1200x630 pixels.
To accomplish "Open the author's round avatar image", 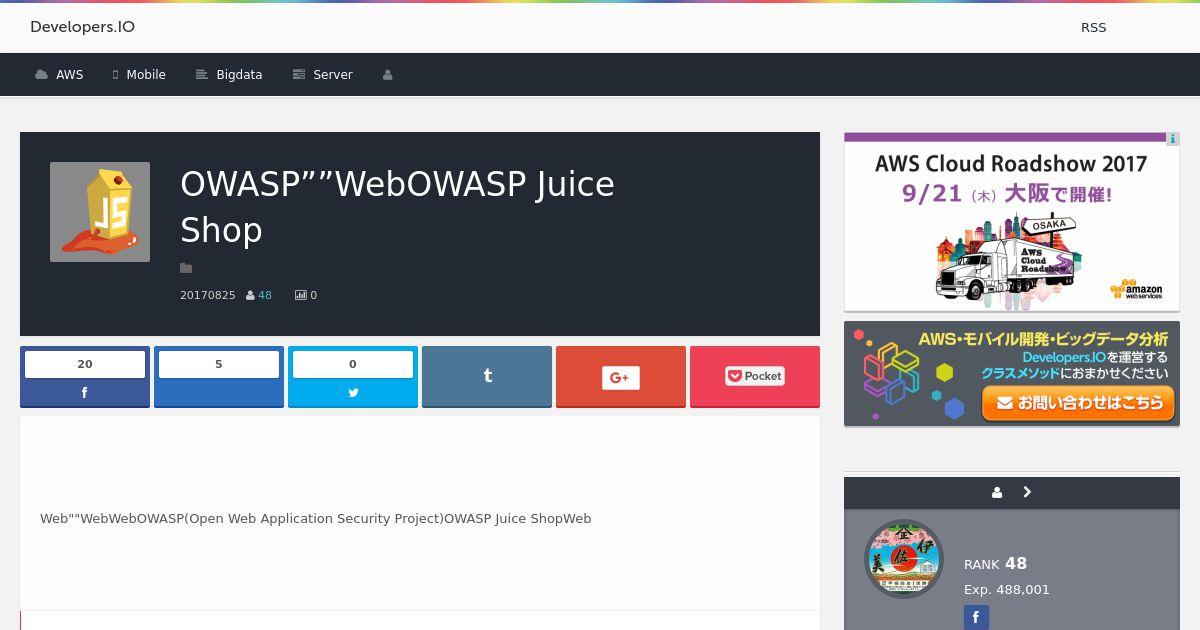I will (x=904, y=559).
